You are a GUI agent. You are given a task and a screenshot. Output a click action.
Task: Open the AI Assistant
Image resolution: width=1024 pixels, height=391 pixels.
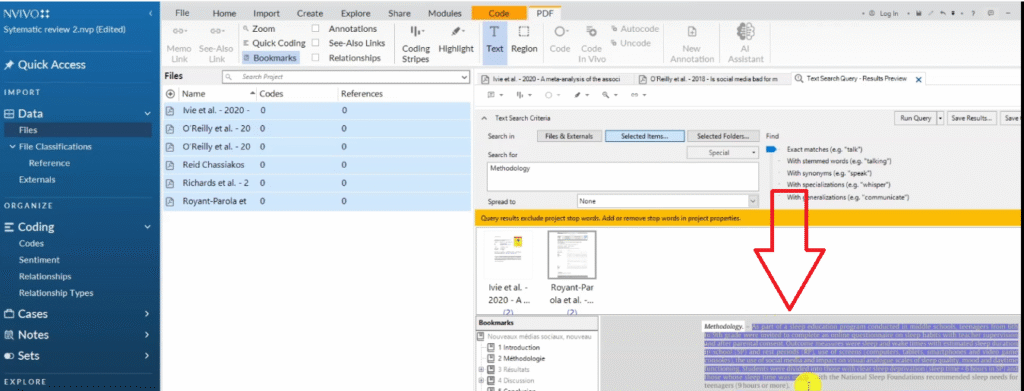[745, 44]
